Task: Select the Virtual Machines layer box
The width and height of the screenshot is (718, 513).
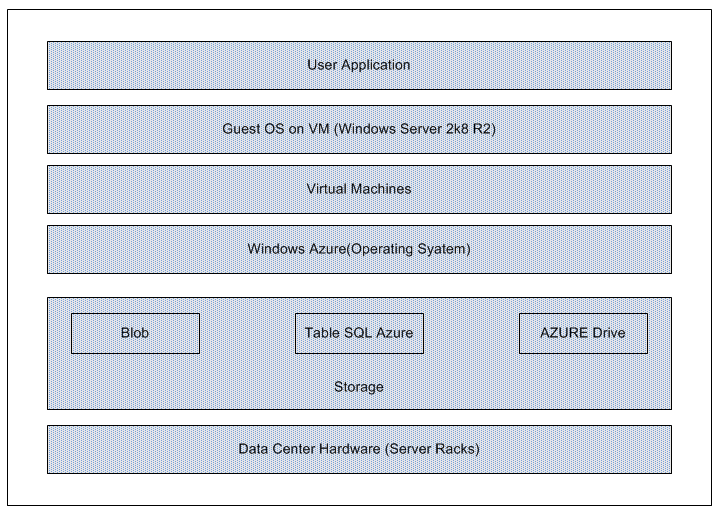Action: [x=359, y=190]
